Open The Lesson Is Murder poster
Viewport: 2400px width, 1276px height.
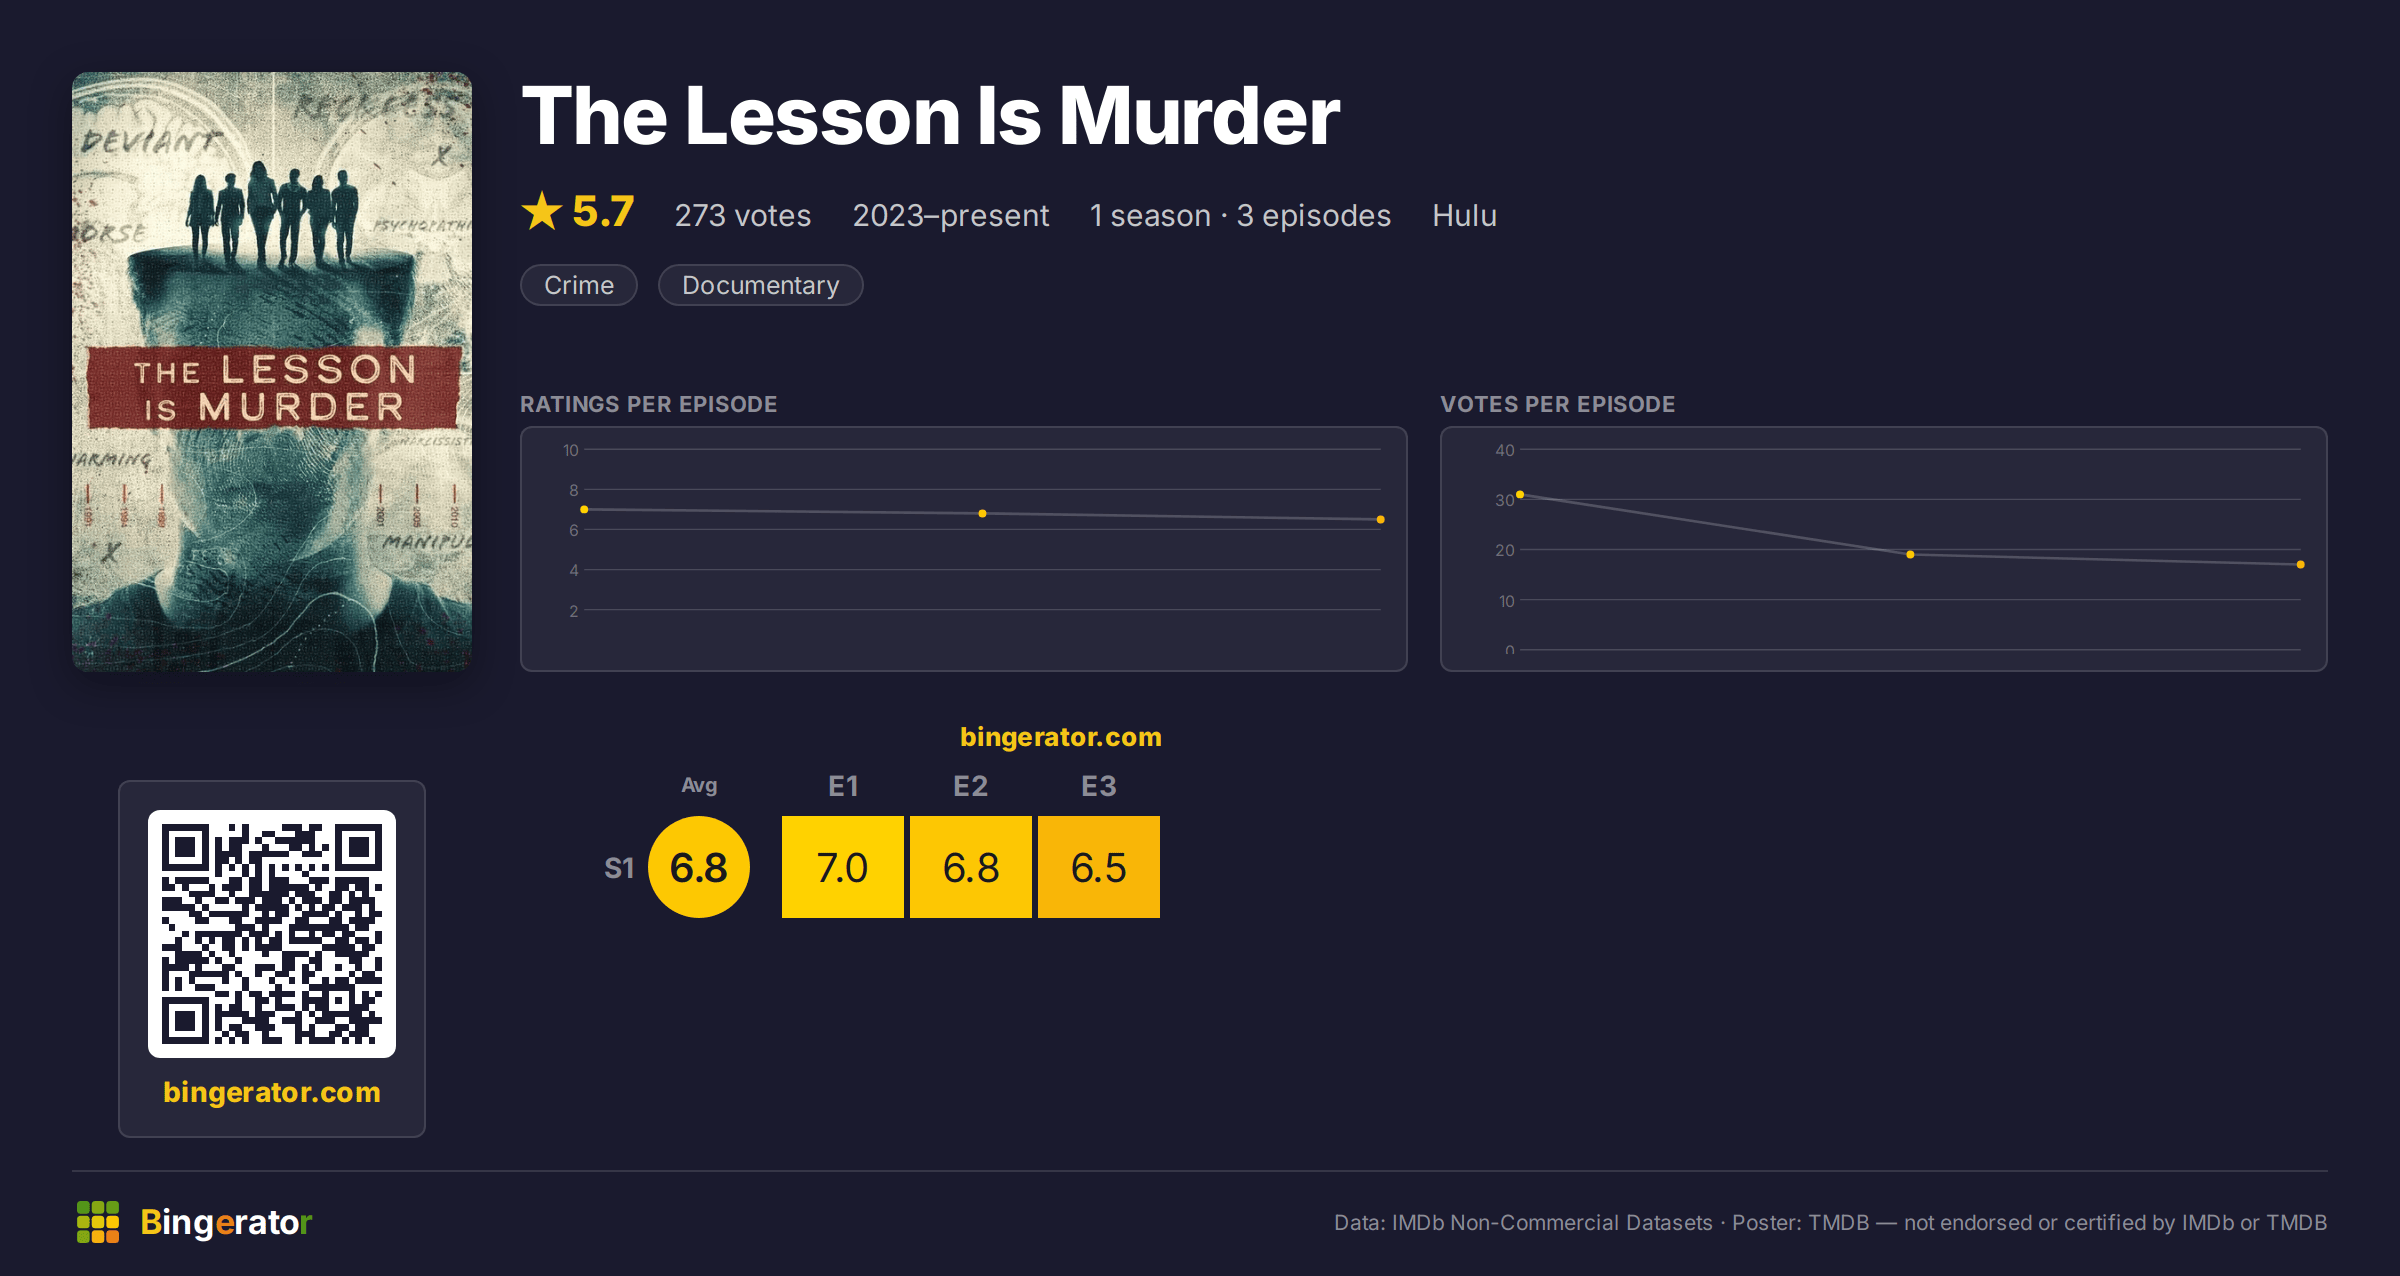click(272, 371)
